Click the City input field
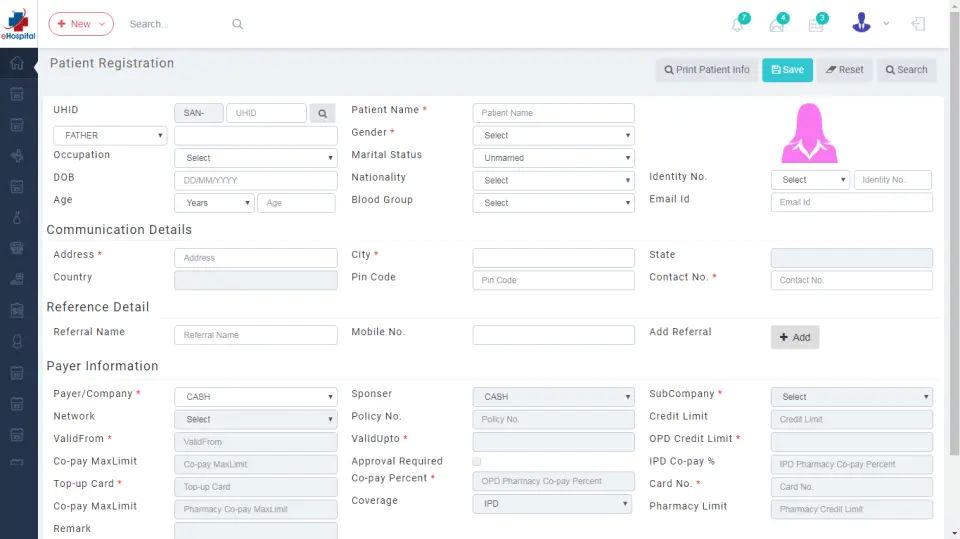The height and width of the screenshot is (539, 960). point(553,258)
